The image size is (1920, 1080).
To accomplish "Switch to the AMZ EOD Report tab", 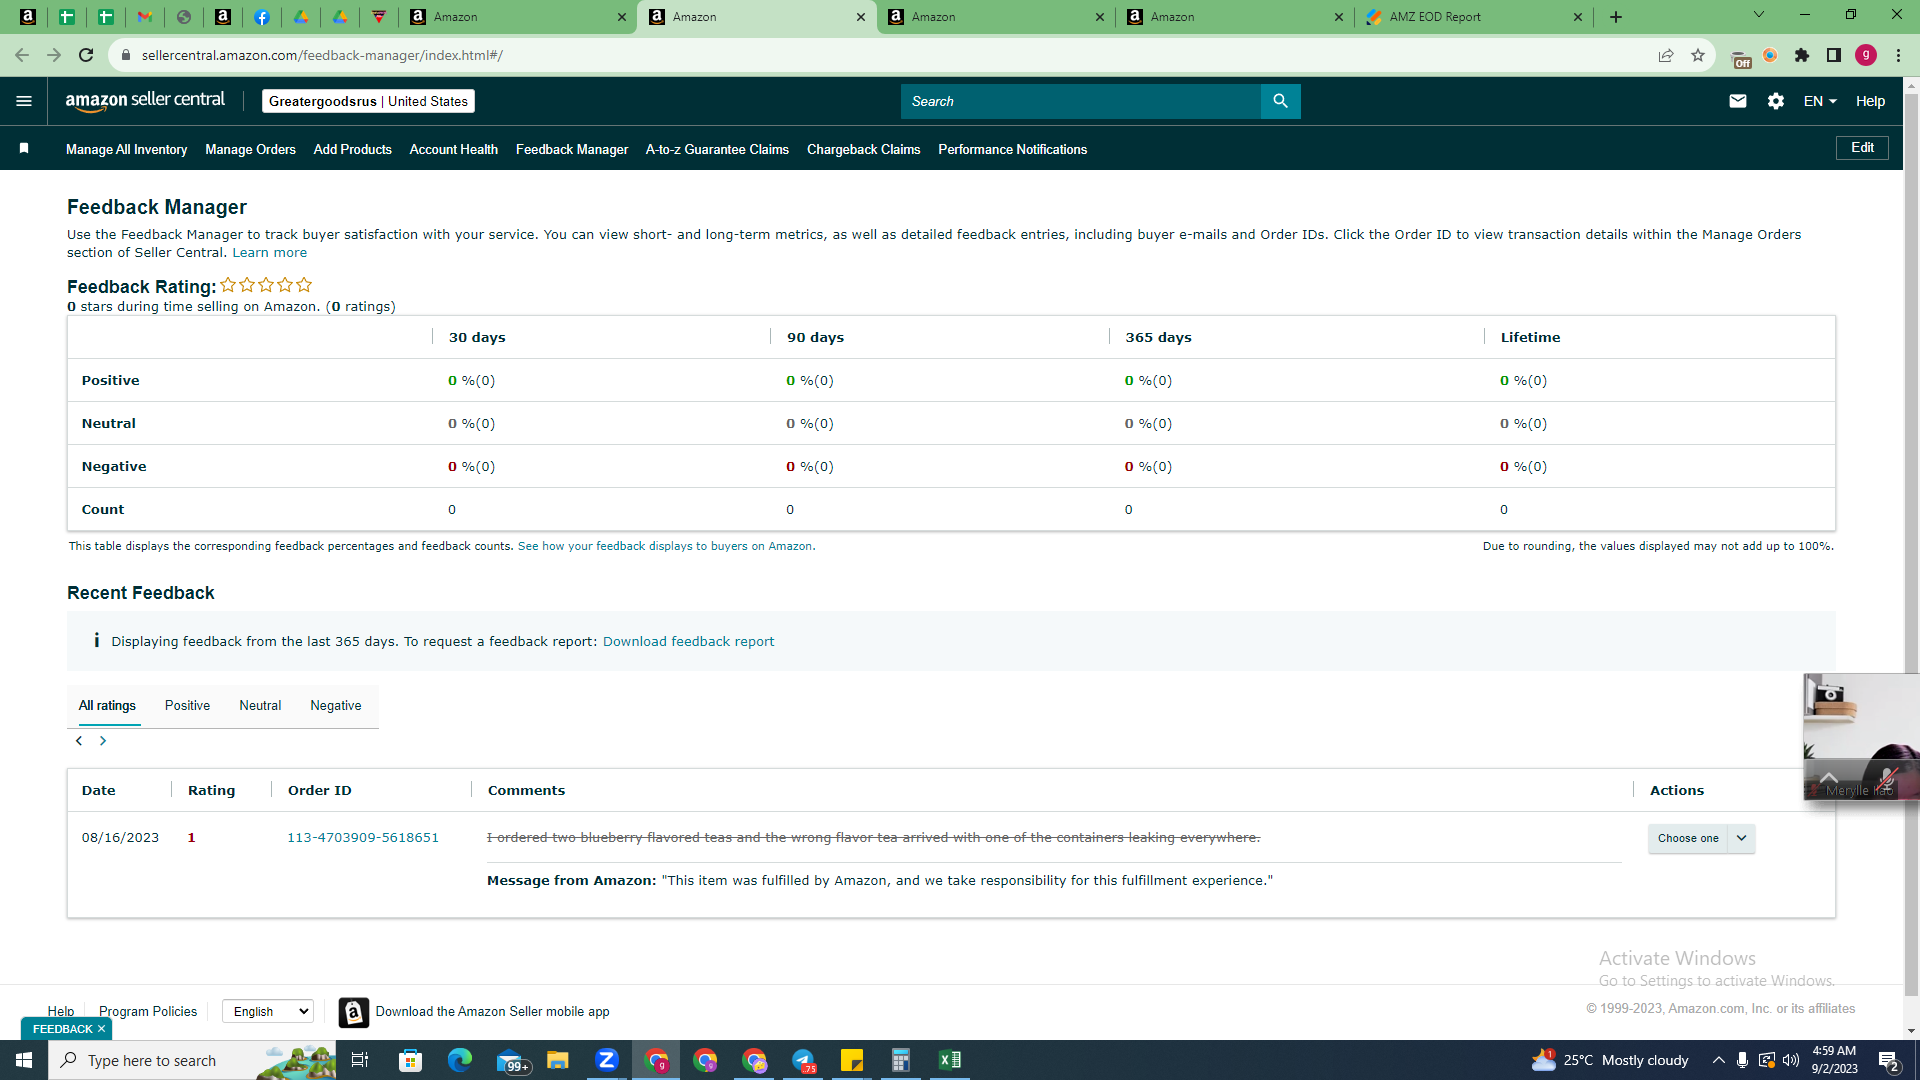I will (x=1473, y=17).
